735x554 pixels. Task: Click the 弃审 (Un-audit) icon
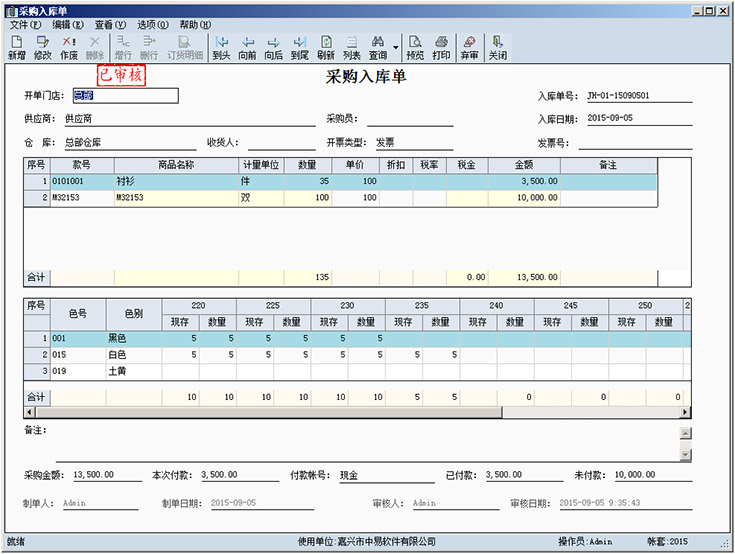tap(469, 48)
